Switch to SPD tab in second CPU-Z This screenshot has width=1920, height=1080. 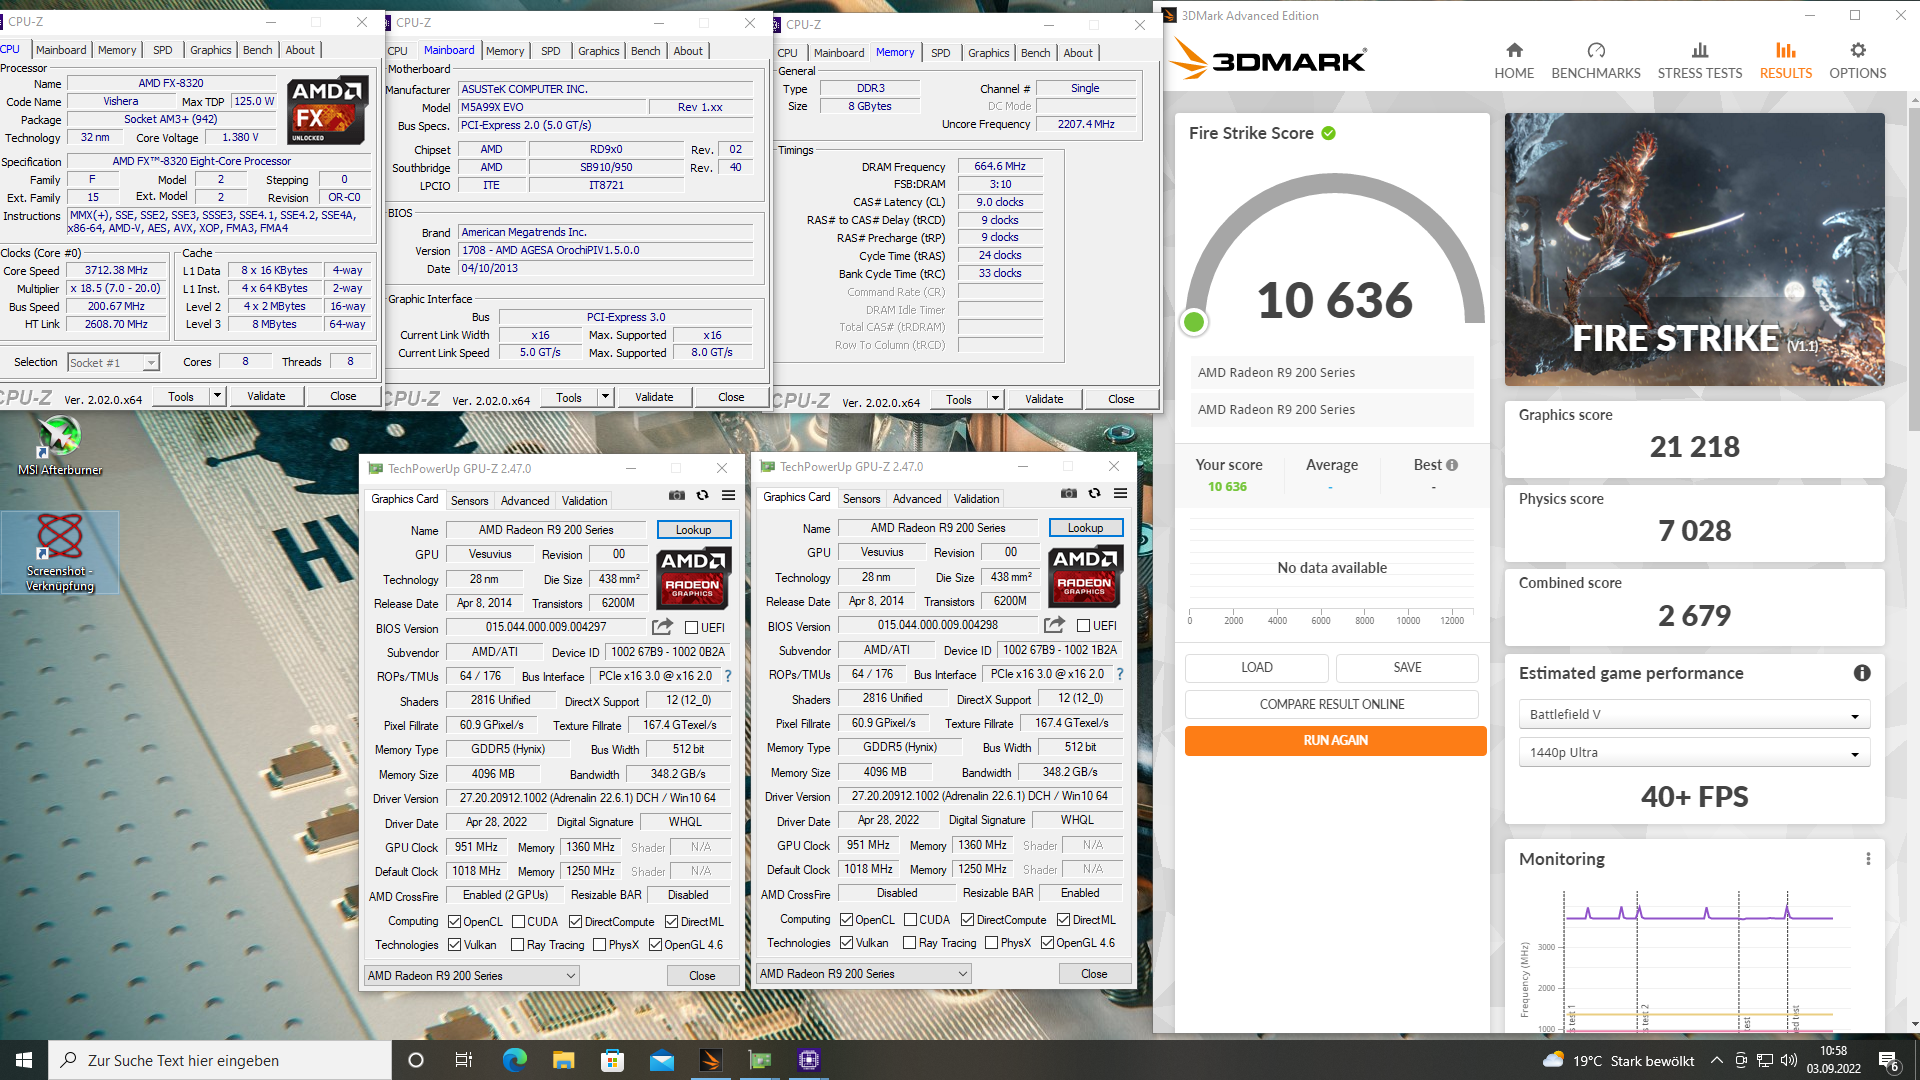(x=550, y=51)
